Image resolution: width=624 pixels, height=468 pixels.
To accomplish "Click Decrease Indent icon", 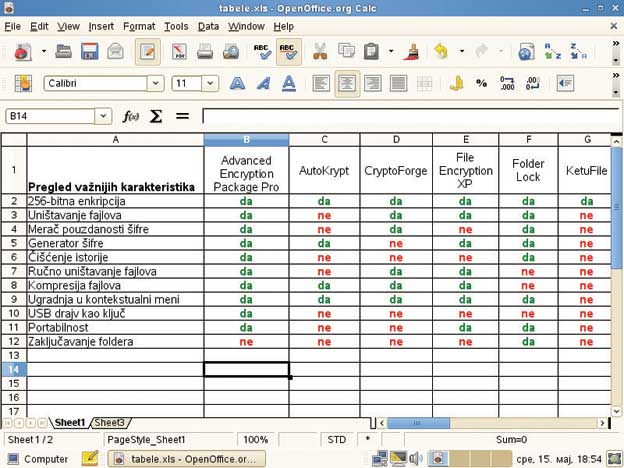I will tap(565, 84).
